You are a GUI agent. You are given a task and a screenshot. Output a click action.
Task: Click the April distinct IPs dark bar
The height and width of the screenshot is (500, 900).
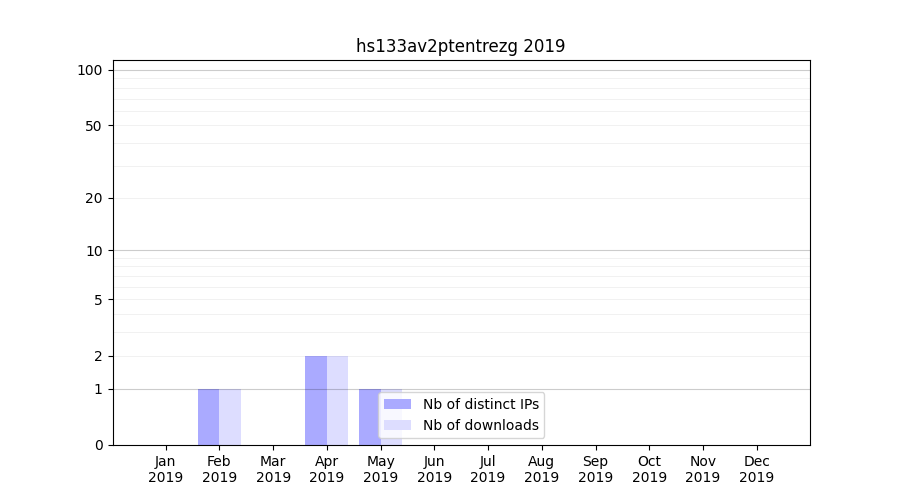tap(316, 400)
